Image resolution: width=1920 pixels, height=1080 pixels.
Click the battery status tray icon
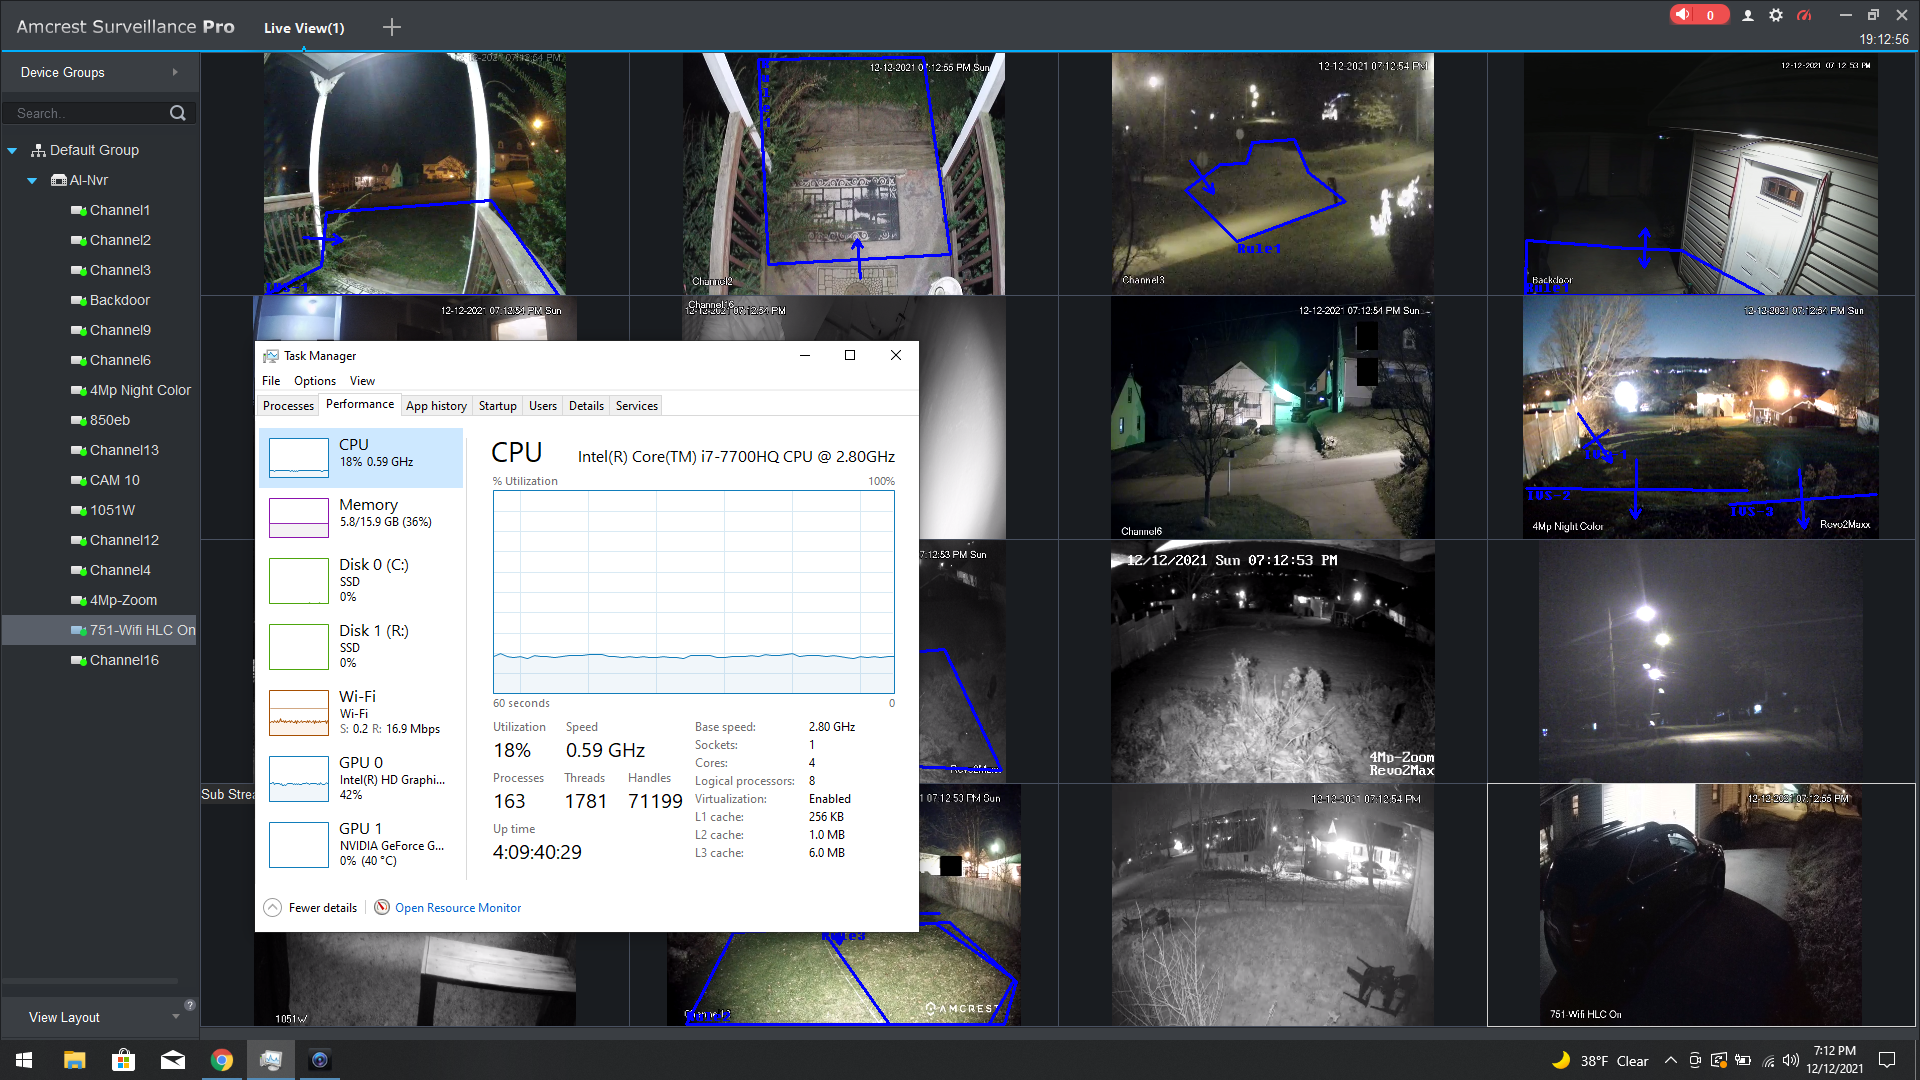(x=1743, y=1060)
